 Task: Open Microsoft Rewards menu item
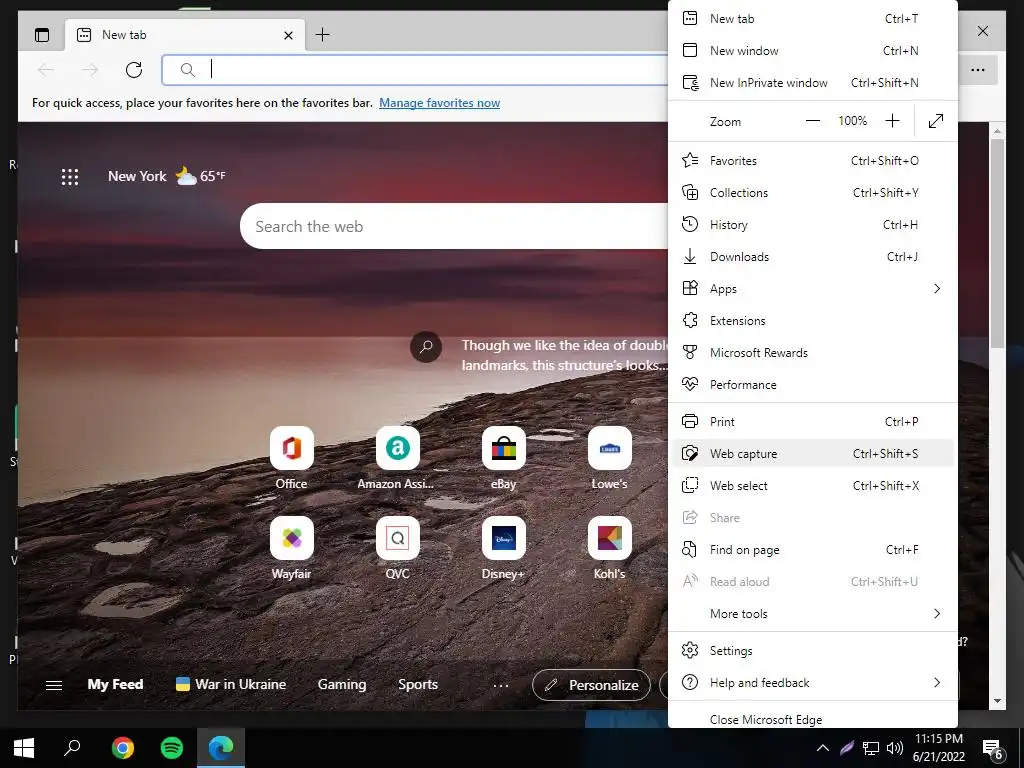[x=812, y=353]
